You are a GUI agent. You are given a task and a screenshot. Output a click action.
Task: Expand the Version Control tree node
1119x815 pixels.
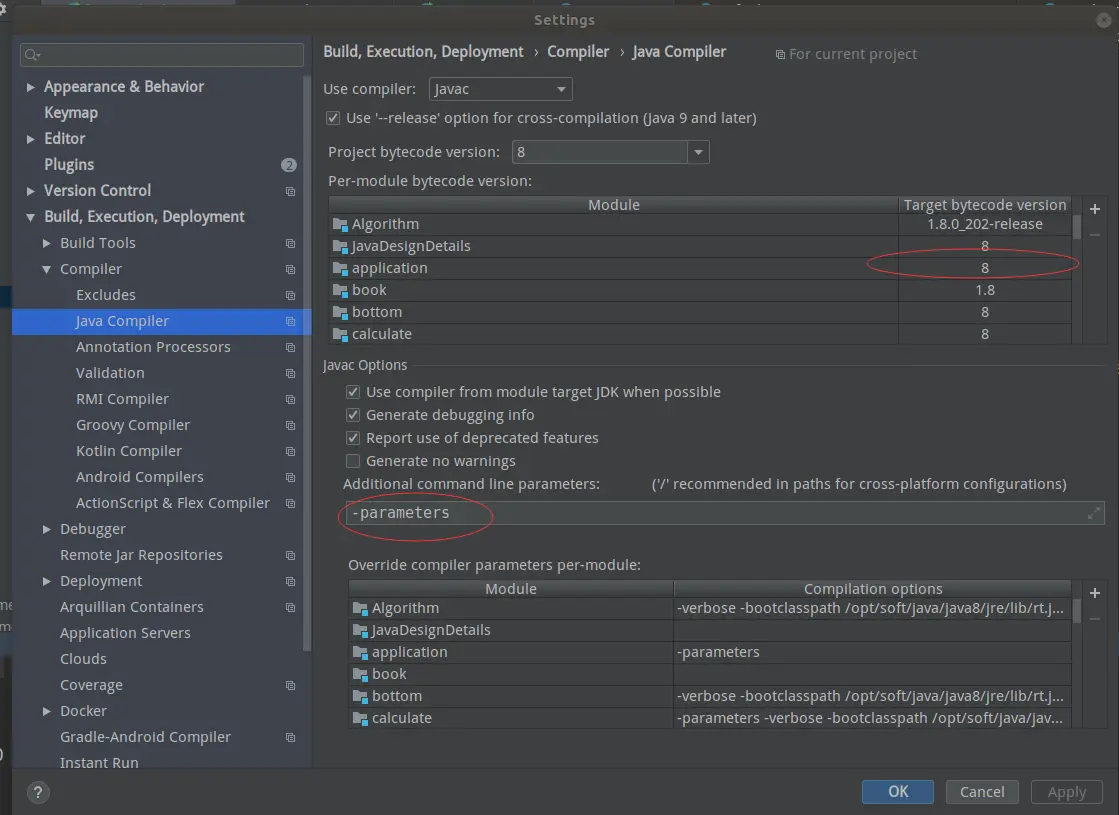pos(31,191)
